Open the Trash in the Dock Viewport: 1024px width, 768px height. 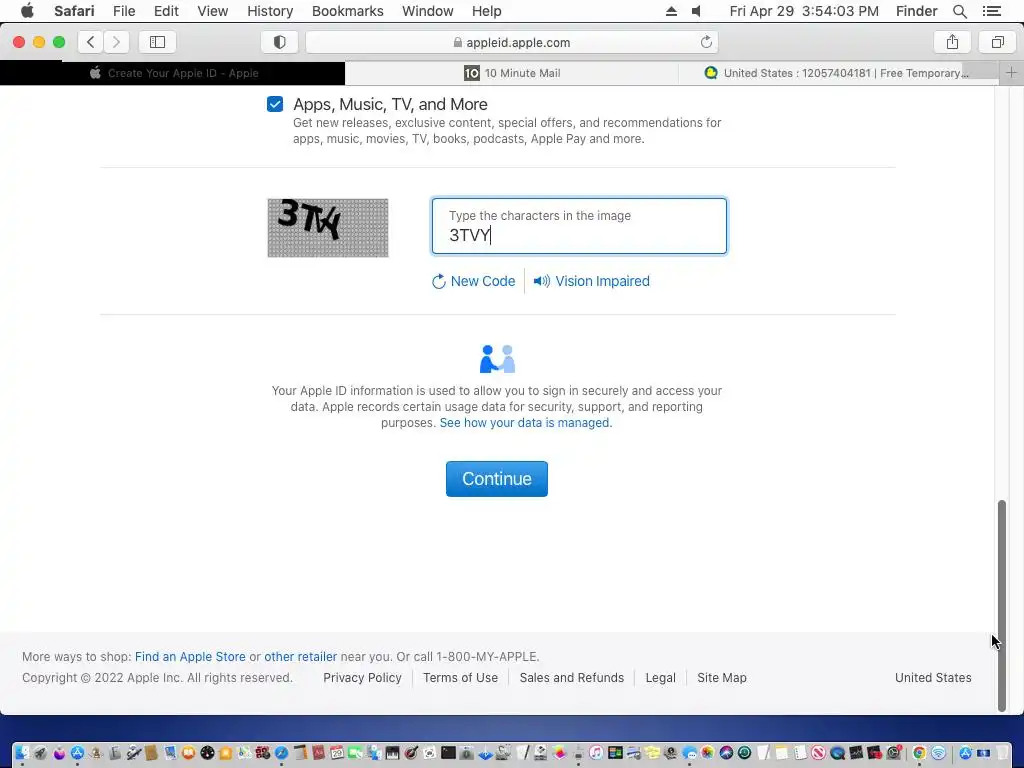click(x=1002, y=752)
